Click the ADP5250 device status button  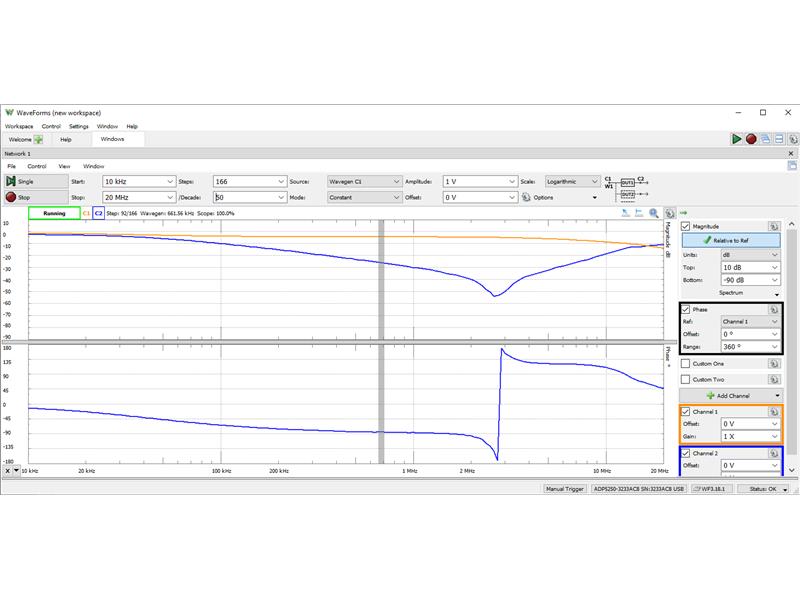pos(638,489)
